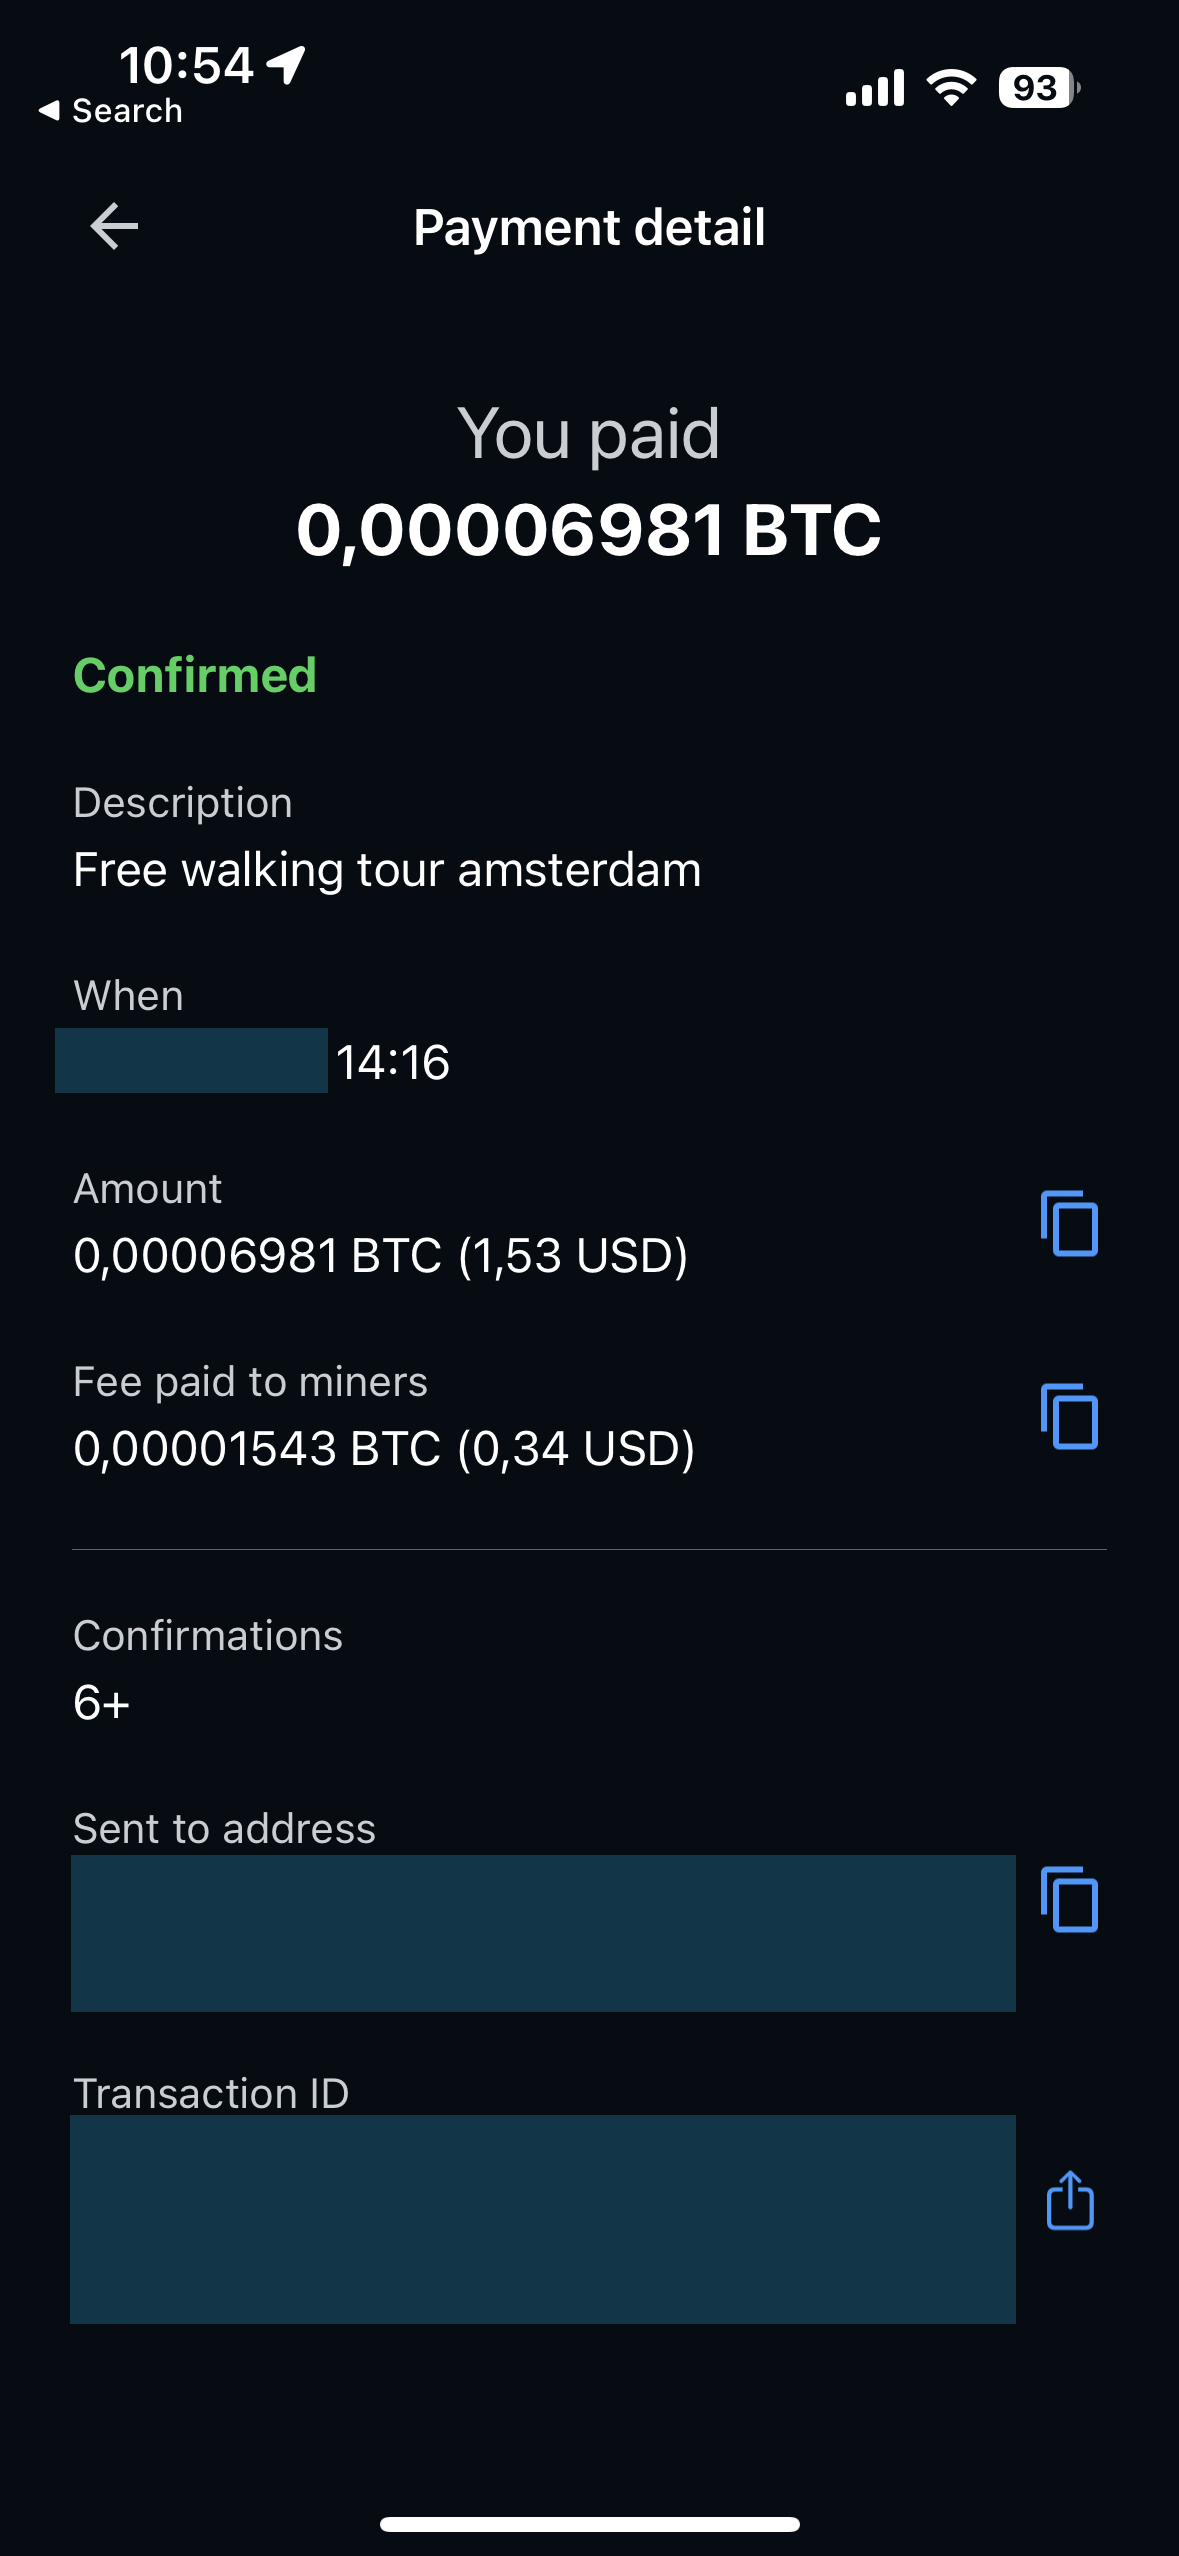The image size is (1179, 2556).
Task: Copy the Amount value
Action: [1069, 1223]
